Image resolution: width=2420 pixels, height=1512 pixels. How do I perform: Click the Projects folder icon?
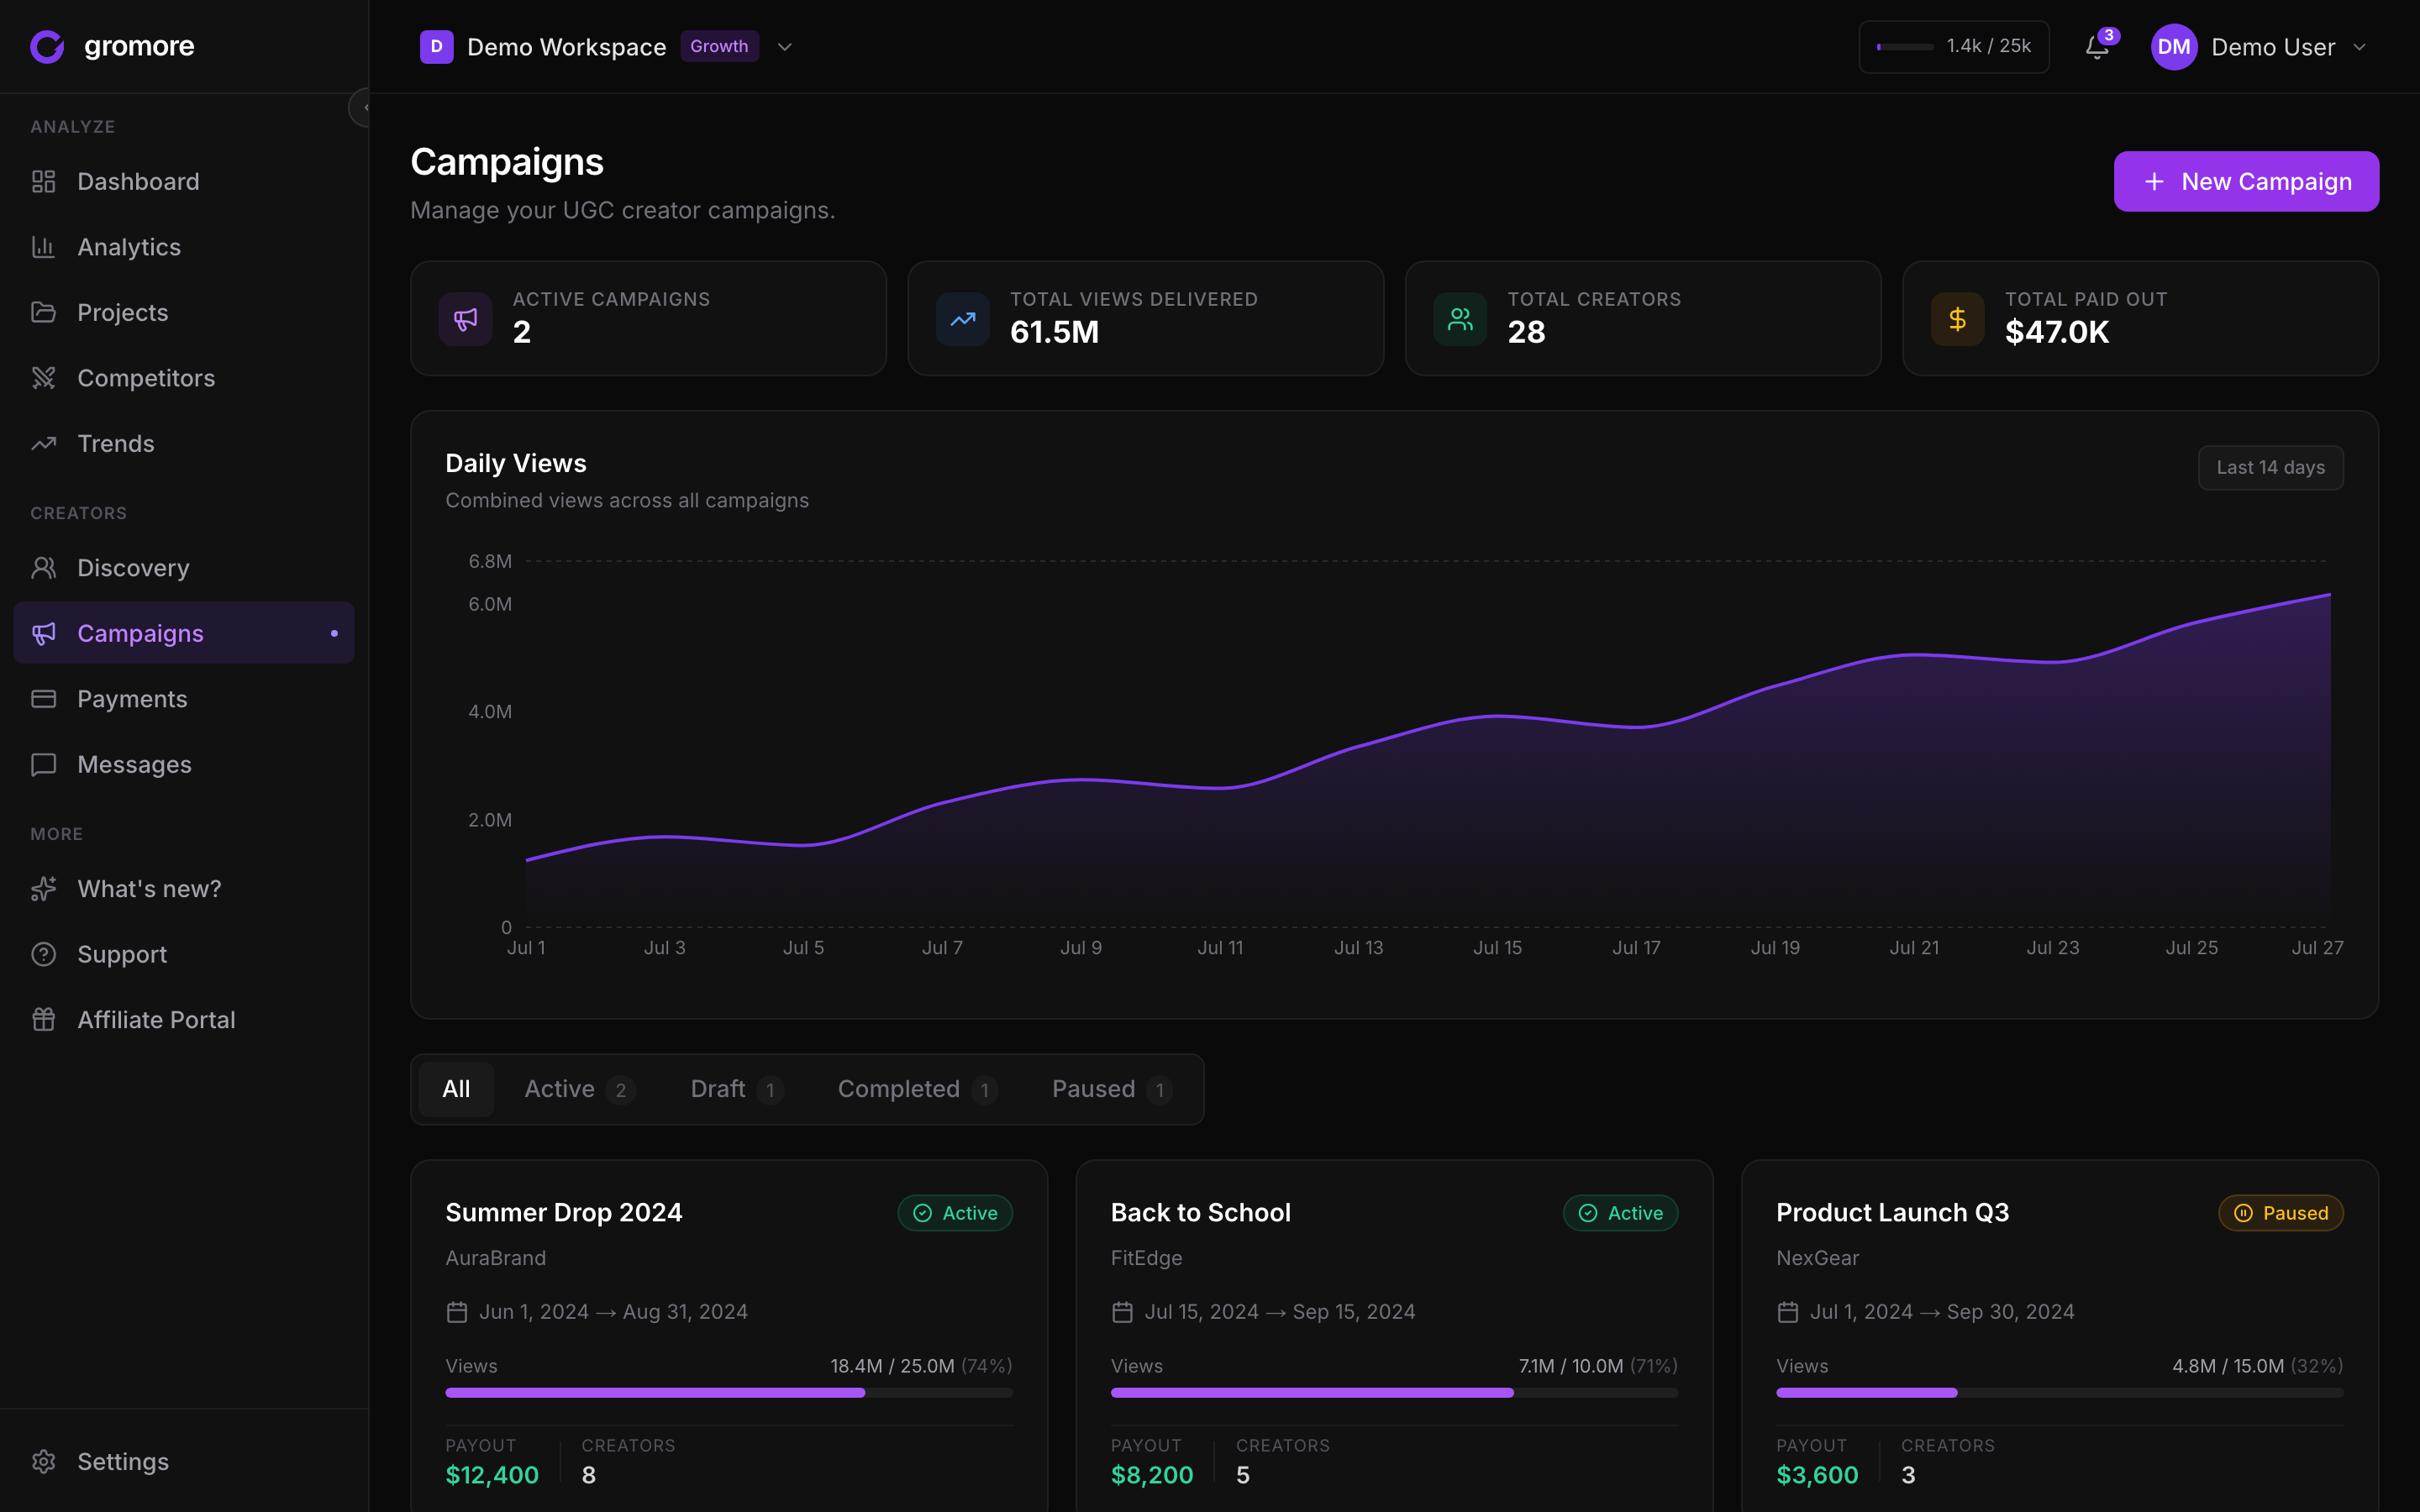point(43,312)
